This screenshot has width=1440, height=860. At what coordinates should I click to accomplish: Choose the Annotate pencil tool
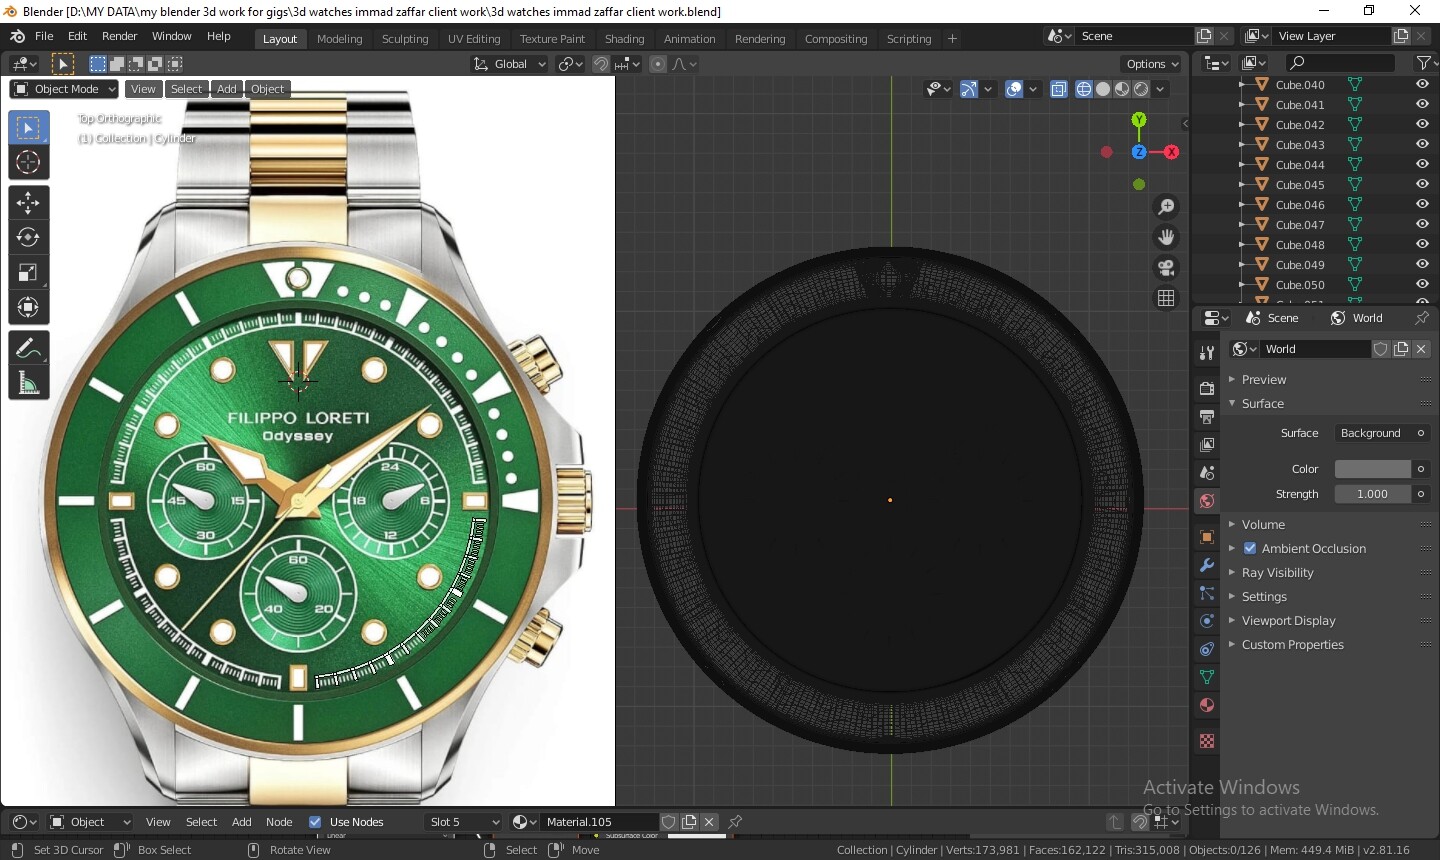28,348
